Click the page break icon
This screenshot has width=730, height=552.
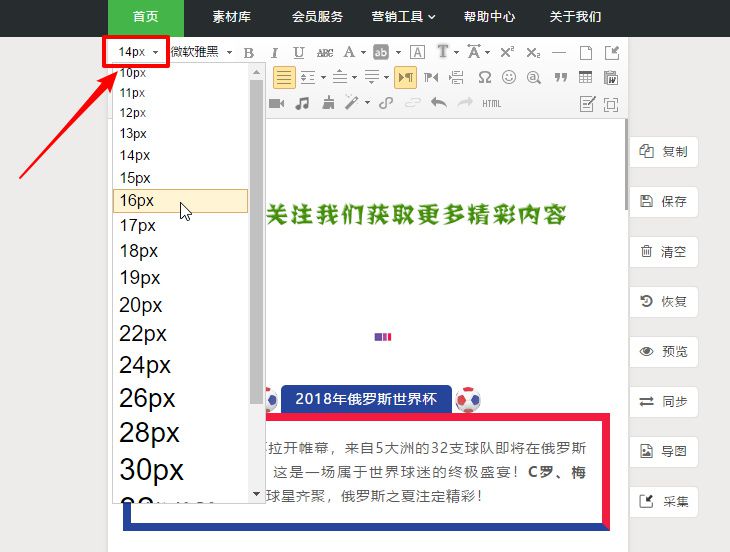(456, 77)
